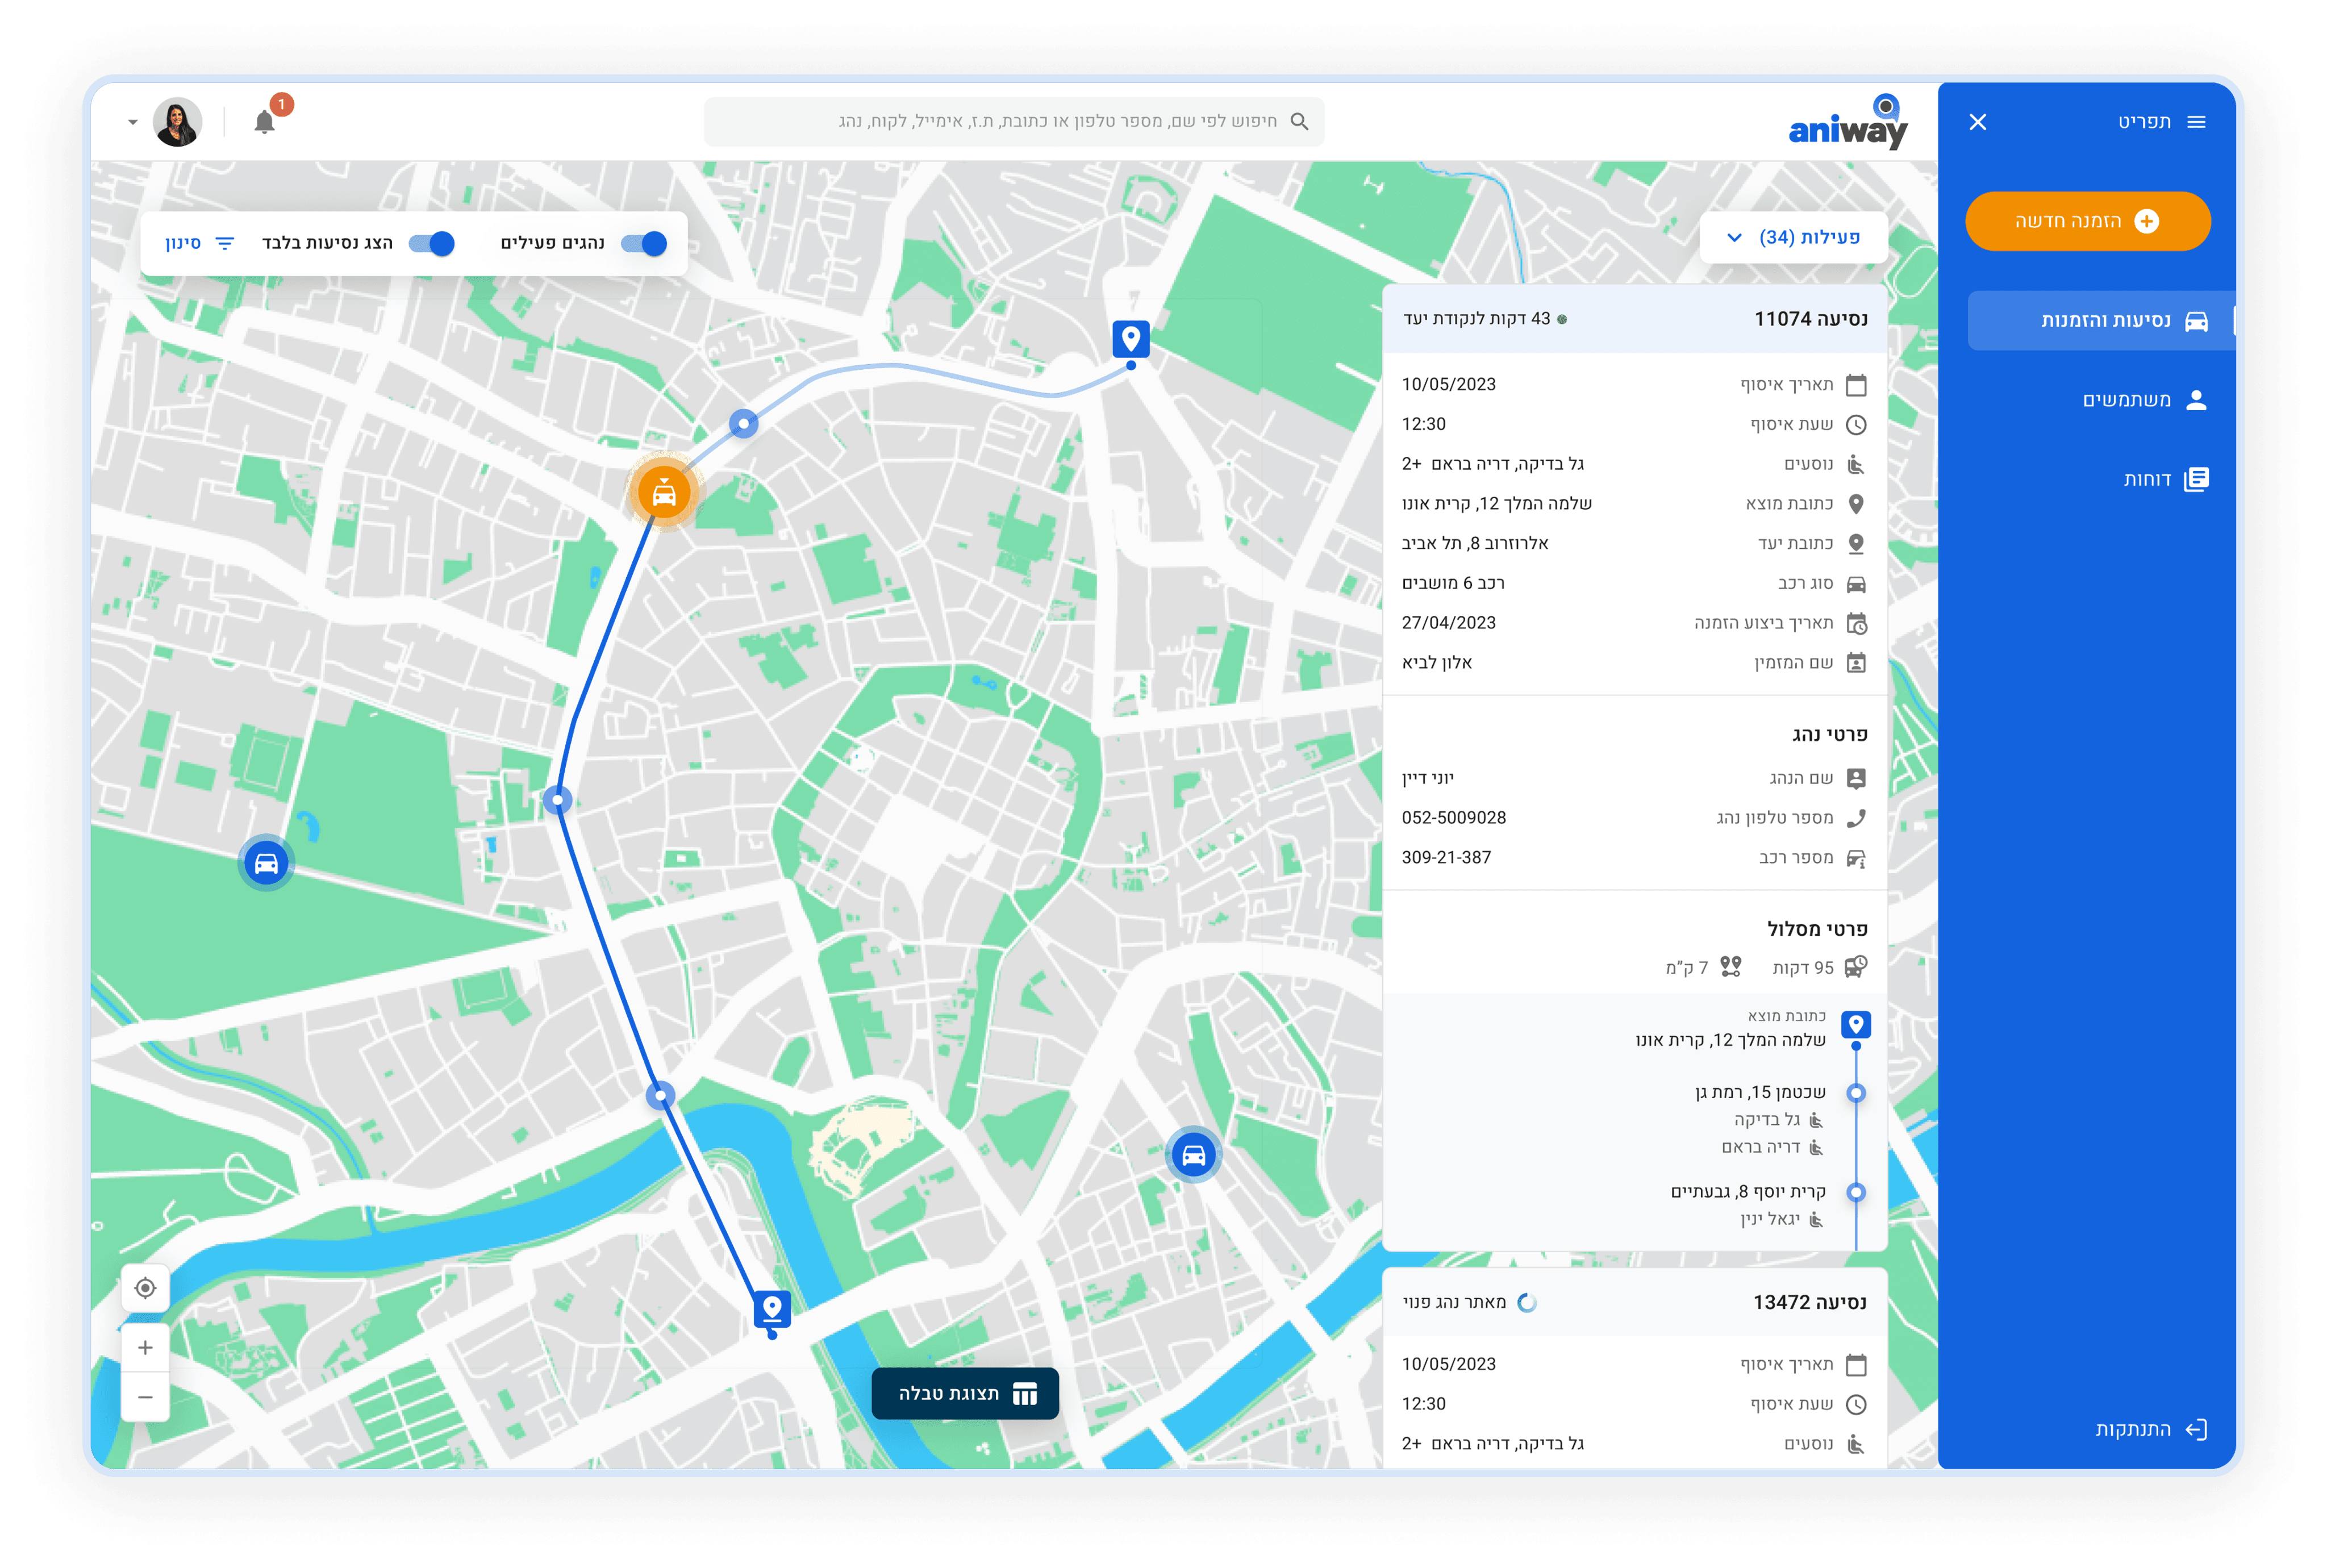Click the route's top location pin on map
This screenshot has height=1568, width=2327.
click(1131, 340)
